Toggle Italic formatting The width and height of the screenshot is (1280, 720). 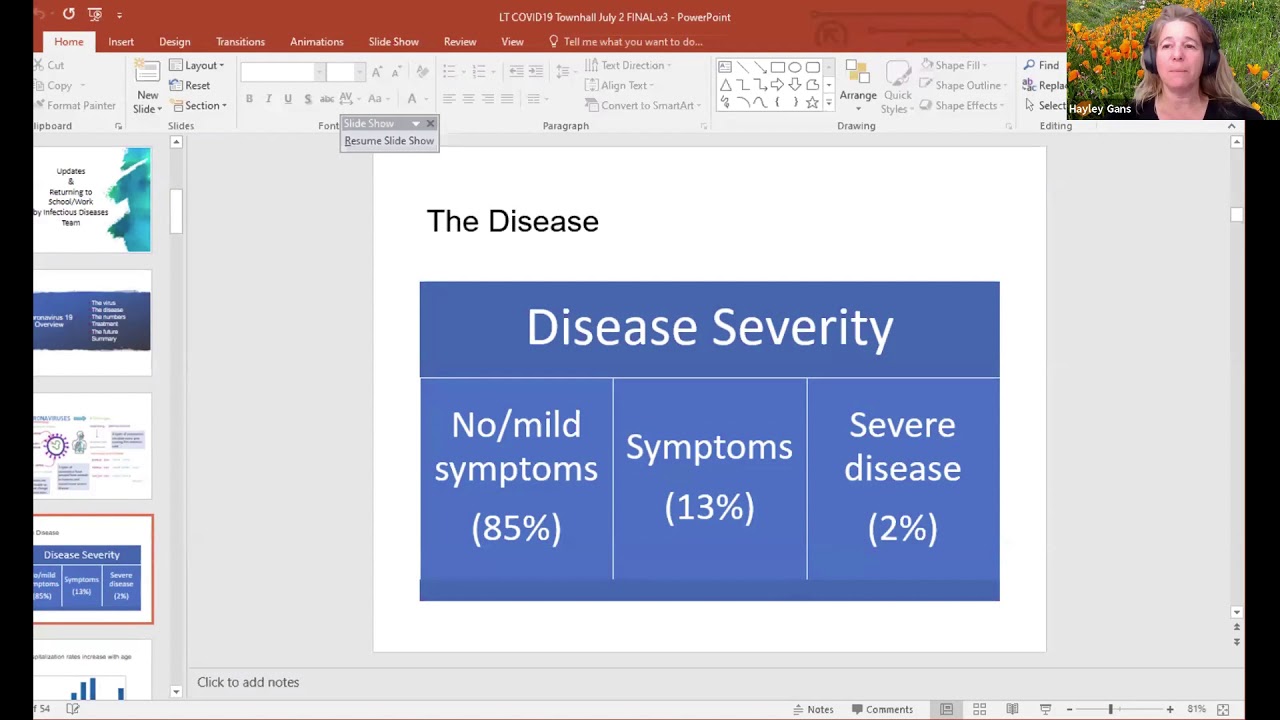point(268,99)
